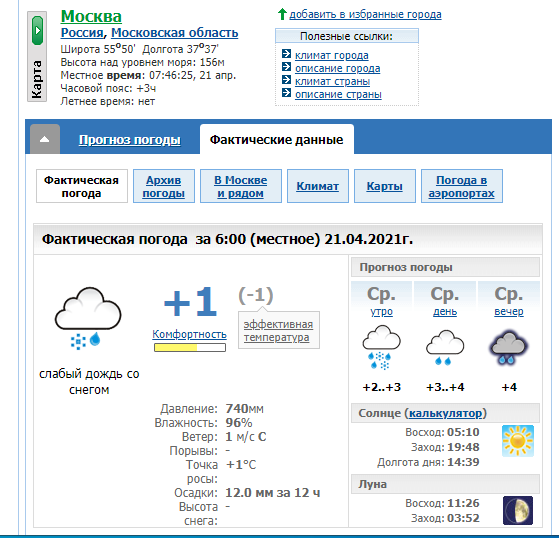Open the климат страны link
This screenshot has width=559, height=538.
point(332,81)
